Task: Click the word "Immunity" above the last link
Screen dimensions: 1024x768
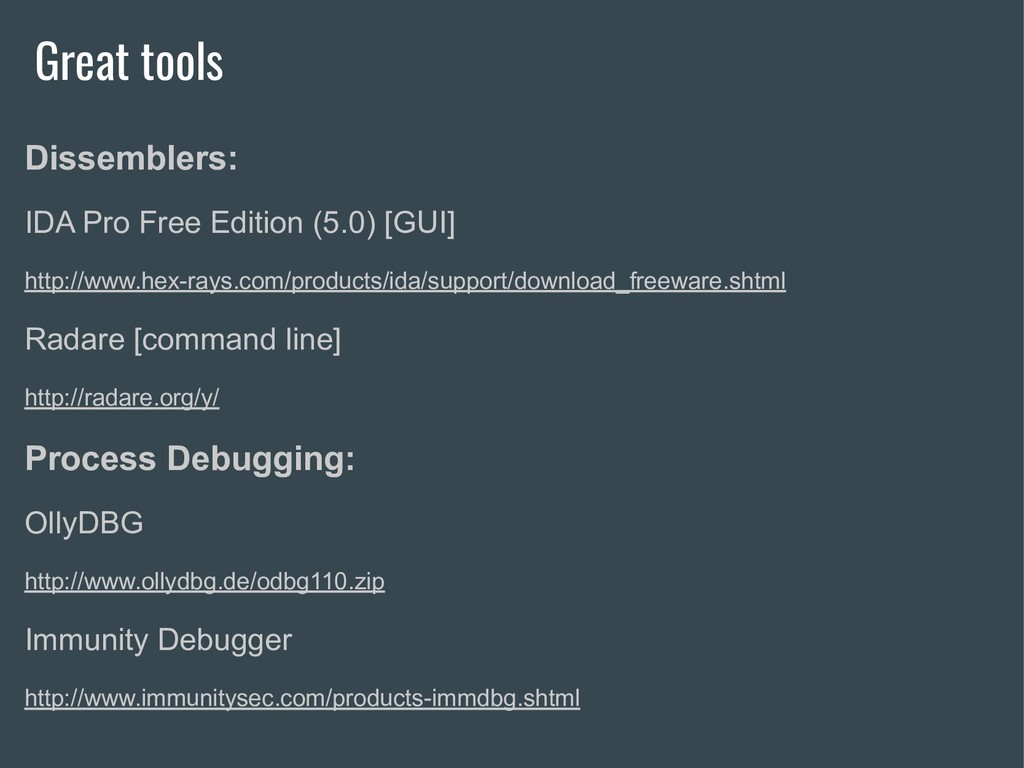Action: point(87,640)
